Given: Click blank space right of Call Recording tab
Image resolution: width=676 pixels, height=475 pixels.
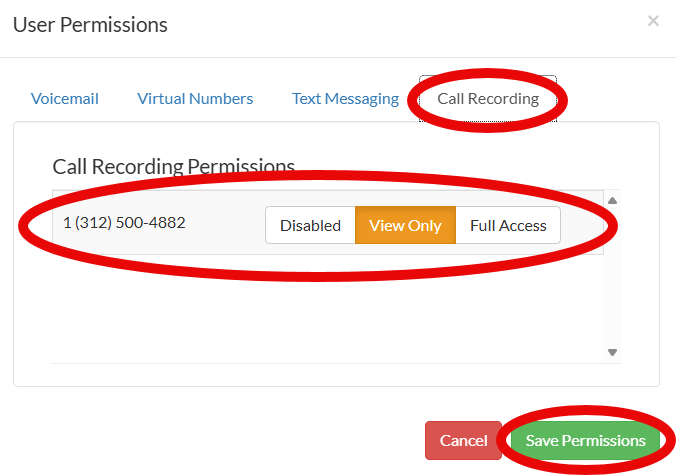Looking at the screenshot, I should [610, 99].
